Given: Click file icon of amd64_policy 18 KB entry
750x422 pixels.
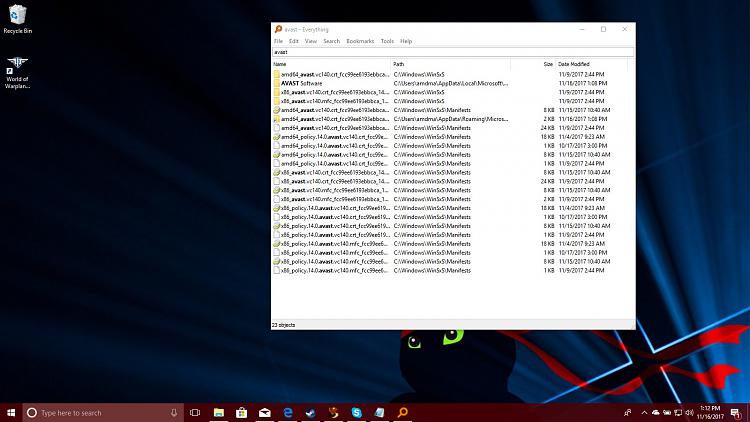Looking at the screenshot, I should [276, 137].
